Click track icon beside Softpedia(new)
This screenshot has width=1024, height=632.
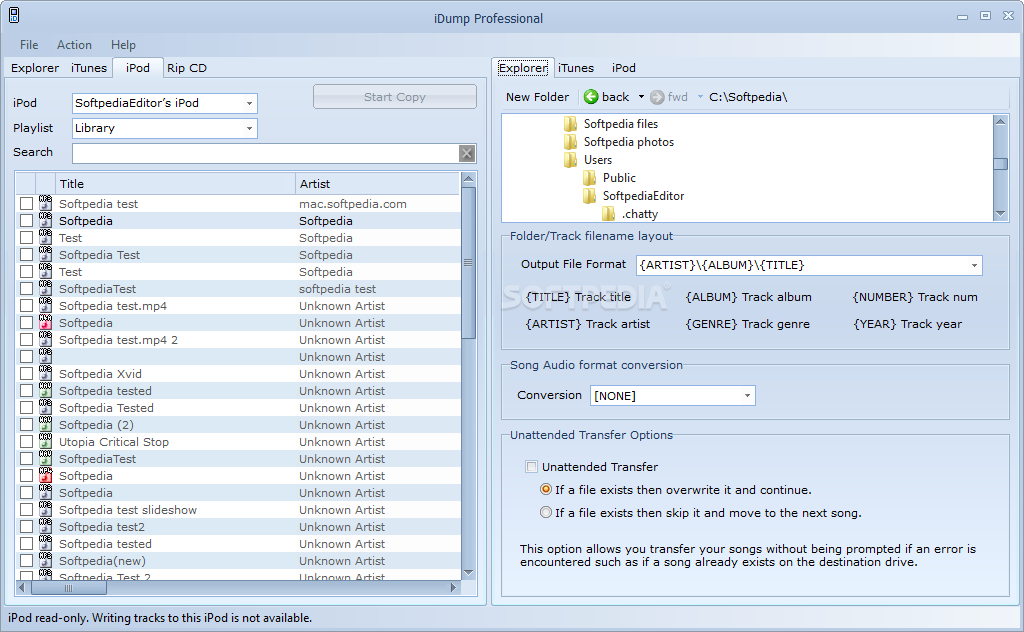coord(45,560)
